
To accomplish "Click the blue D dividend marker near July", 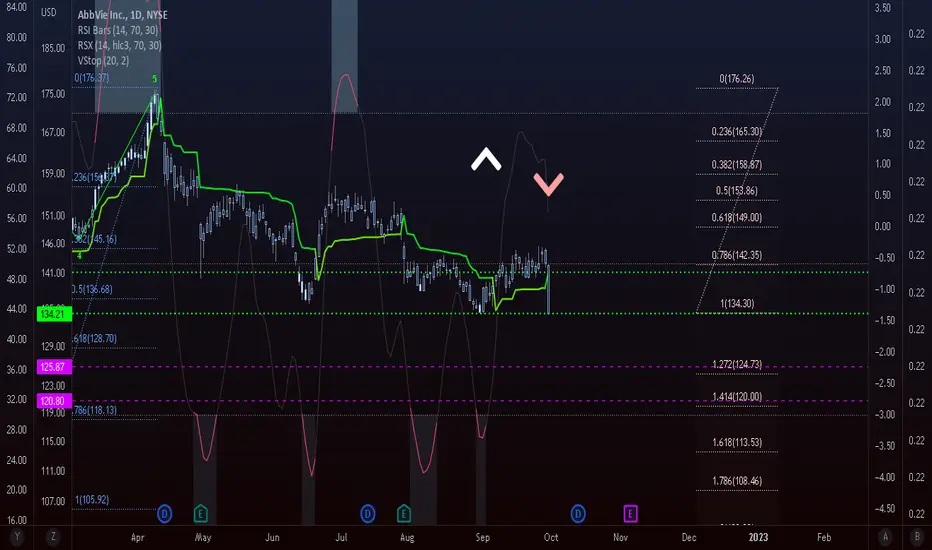I will pyautogui.click(x=367, y=513).
